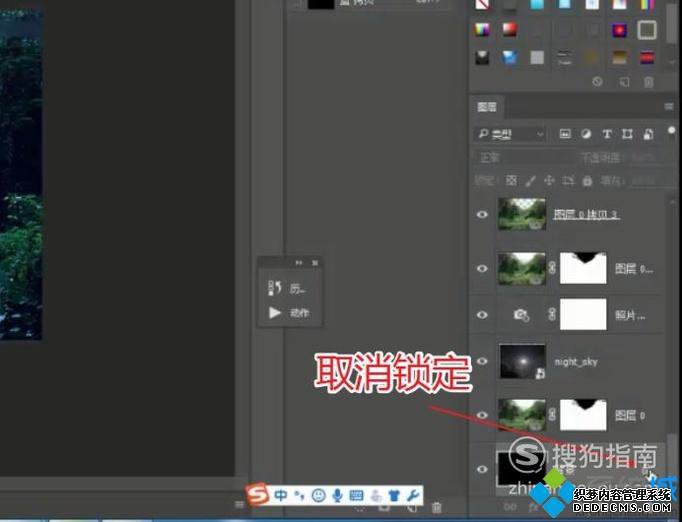The width and height of the screenshot is (682, 522).
Task: Click Sogou input method S logo
Action: point(257,494)
